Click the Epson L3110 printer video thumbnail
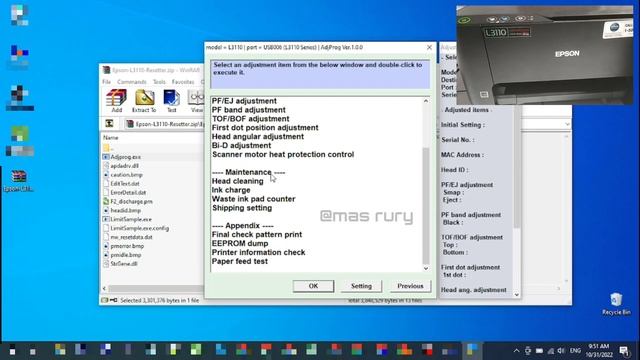Image resolution: width=640 pixels, height=360 pixels. (544, 55)
